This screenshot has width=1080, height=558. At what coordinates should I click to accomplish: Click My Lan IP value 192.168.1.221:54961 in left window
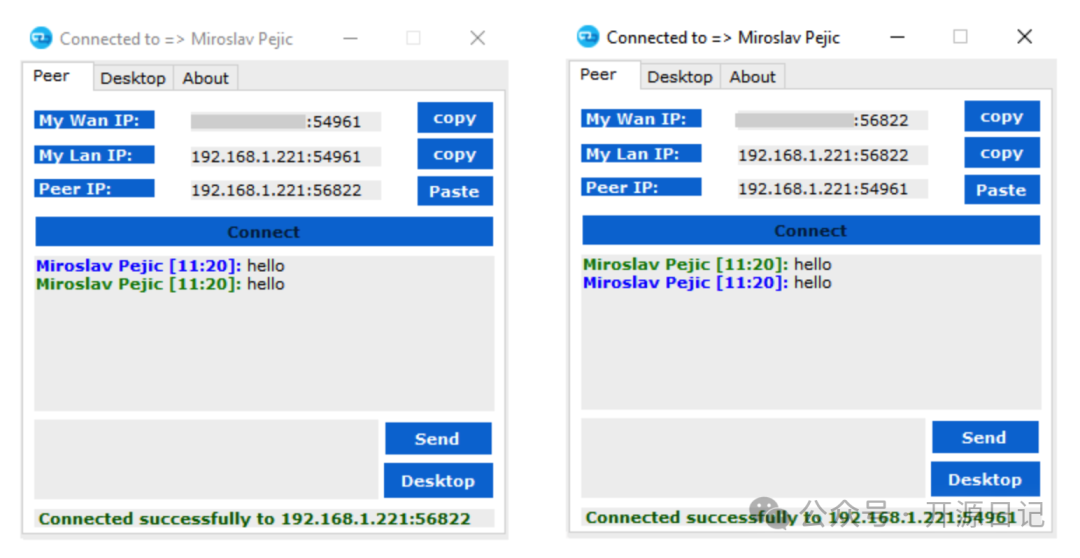click(x=285, y=156)
